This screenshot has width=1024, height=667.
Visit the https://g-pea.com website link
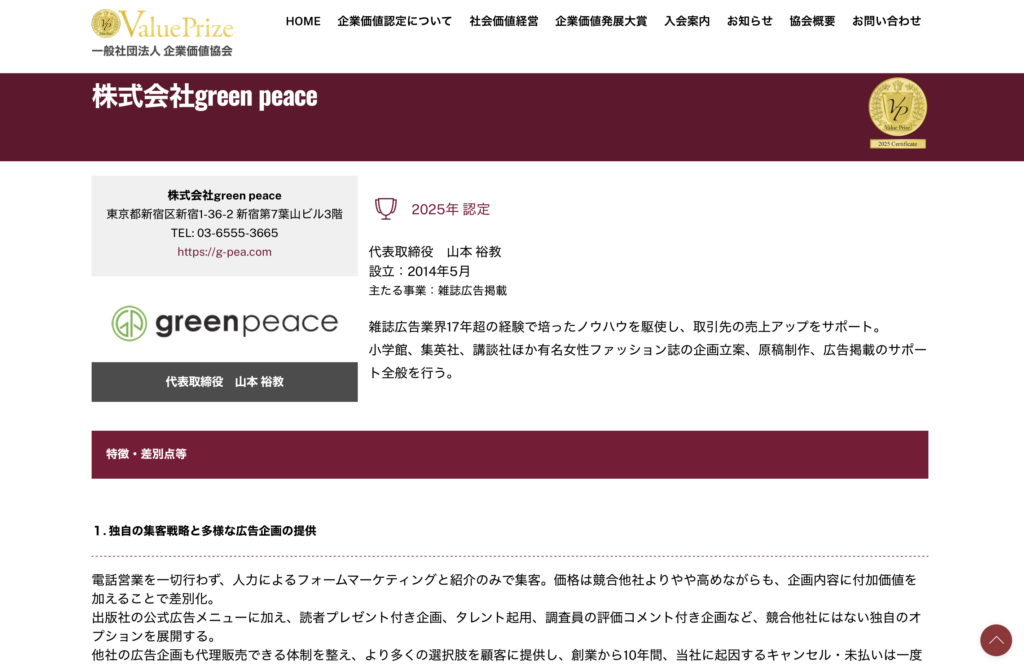(224, 252)
